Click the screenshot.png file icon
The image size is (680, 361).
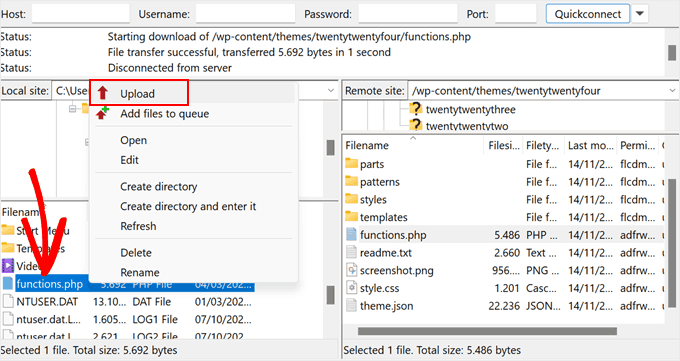351,270
